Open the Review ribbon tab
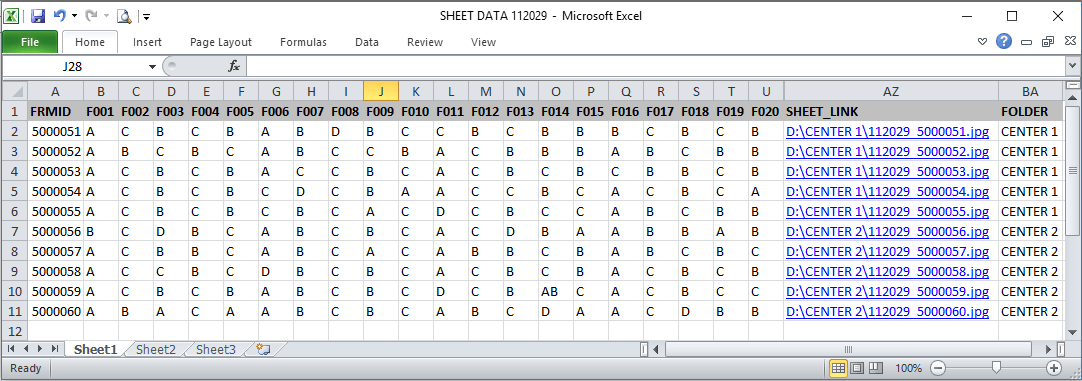Image resolution: width=1082 pixels, height=381 pixels. click(424, 42)
